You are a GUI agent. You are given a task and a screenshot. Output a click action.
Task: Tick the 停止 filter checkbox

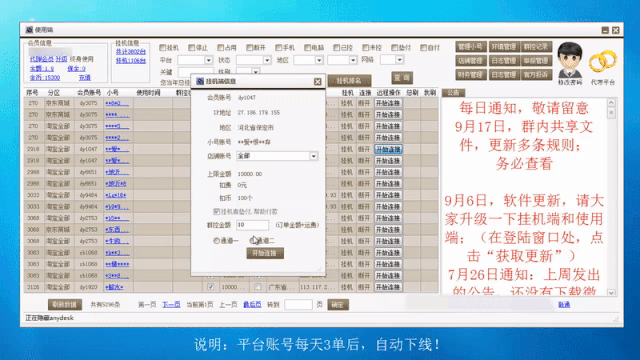pos(191,48)
